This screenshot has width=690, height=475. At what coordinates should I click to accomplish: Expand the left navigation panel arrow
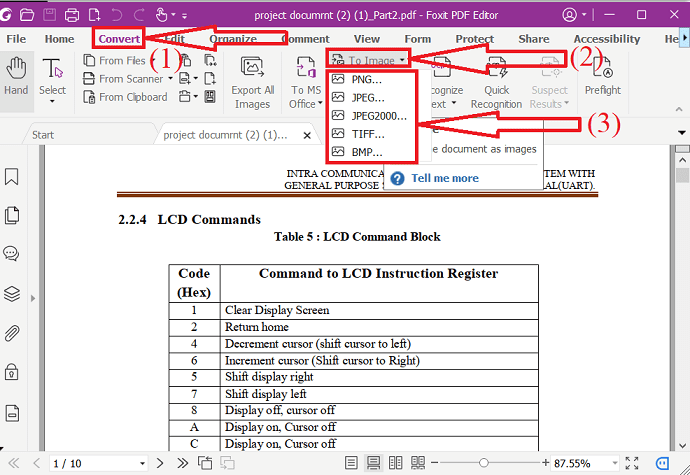[x=33, y=298]
